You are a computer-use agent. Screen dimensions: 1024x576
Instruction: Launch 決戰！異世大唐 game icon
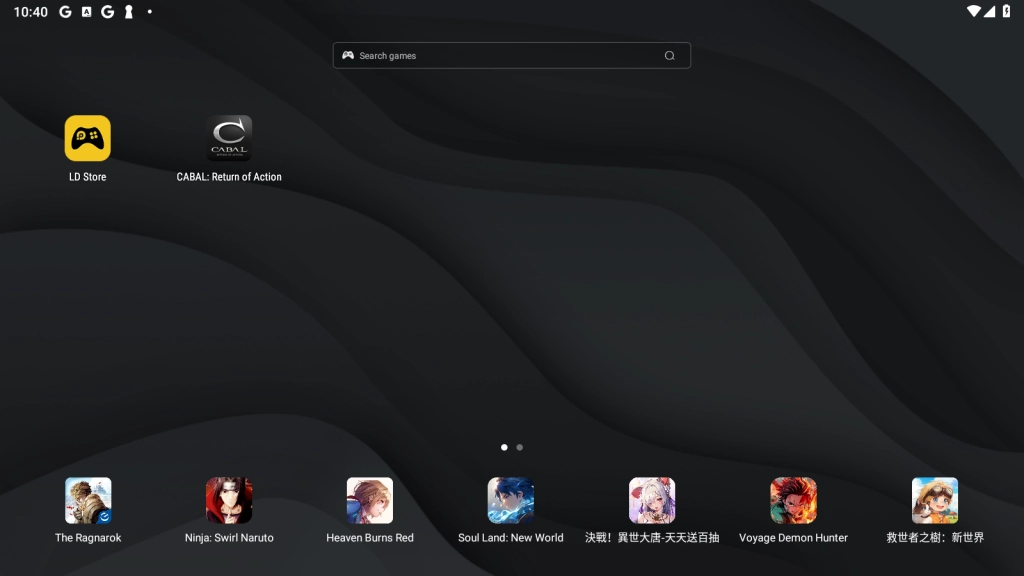[x=652, y=500]
